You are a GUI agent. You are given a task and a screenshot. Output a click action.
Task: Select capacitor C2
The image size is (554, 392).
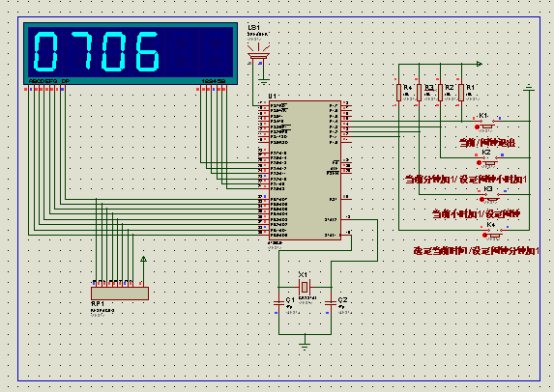click(331, 303)
